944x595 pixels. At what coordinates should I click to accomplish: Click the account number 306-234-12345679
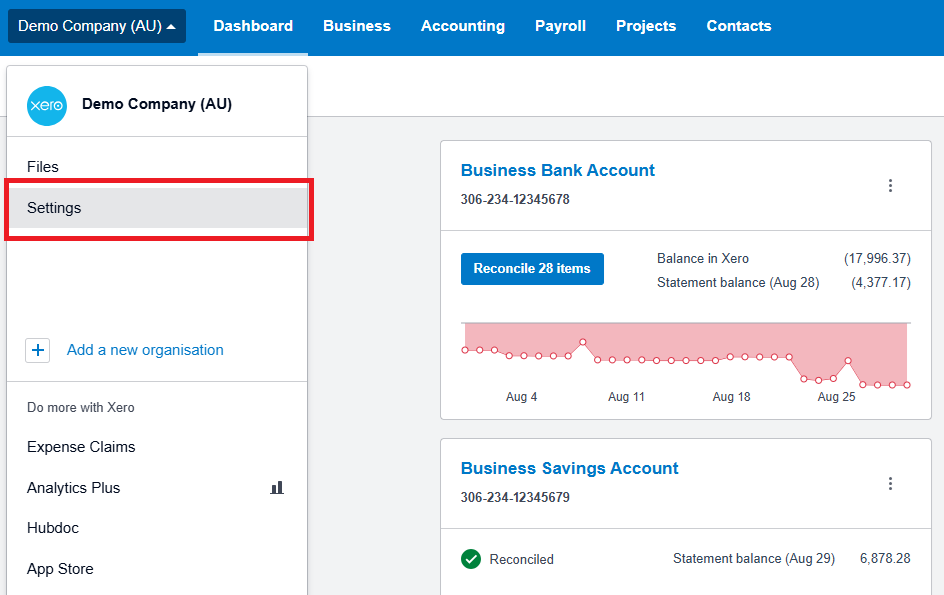click(515, 497)
